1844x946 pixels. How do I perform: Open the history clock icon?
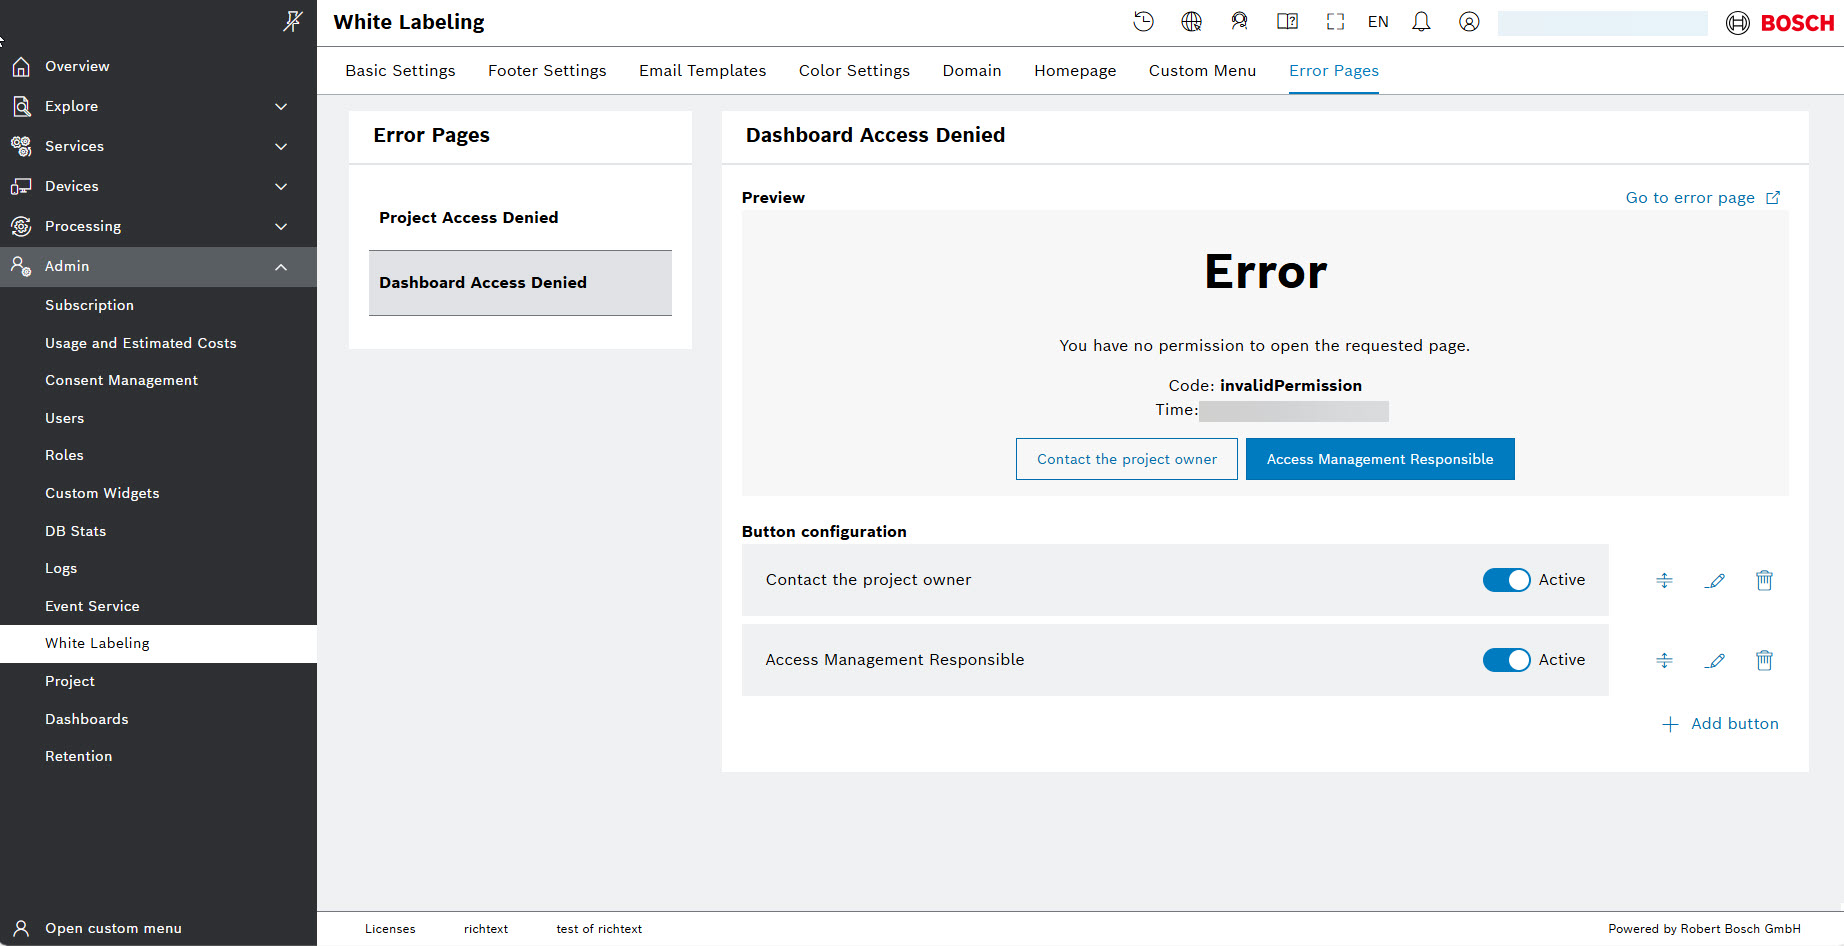tap(1143, 22)
